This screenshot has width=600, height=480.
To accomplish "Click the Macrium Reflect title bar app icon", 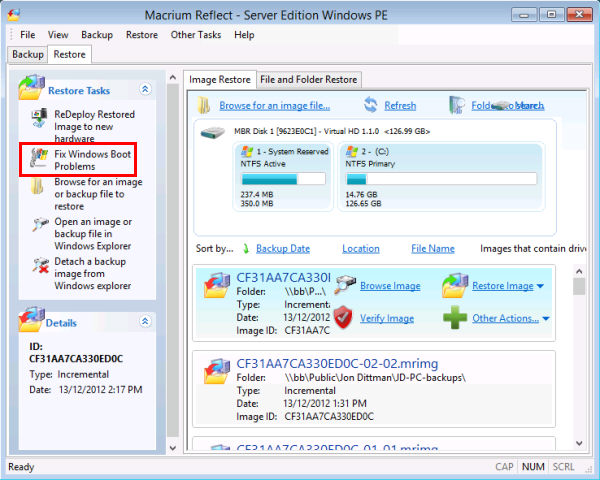I will pyautogui.click(x=14, y=15).
